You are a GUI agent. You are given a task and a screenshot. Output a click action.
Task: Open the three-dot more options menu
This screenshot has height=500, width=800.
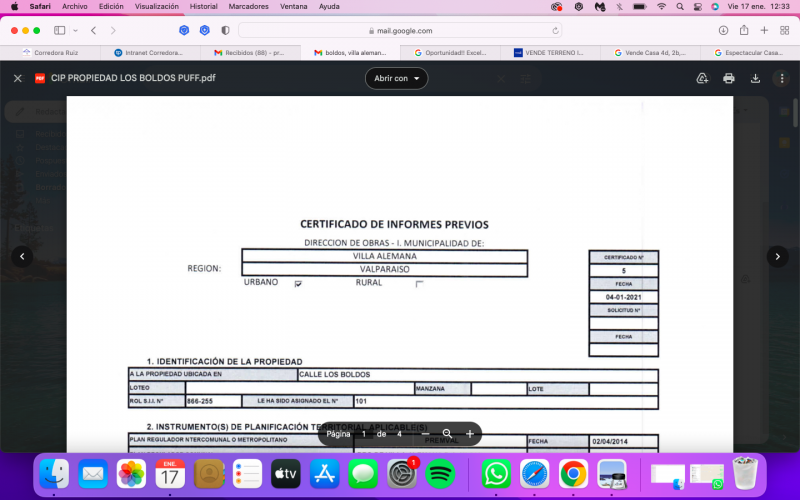[782, 78]
